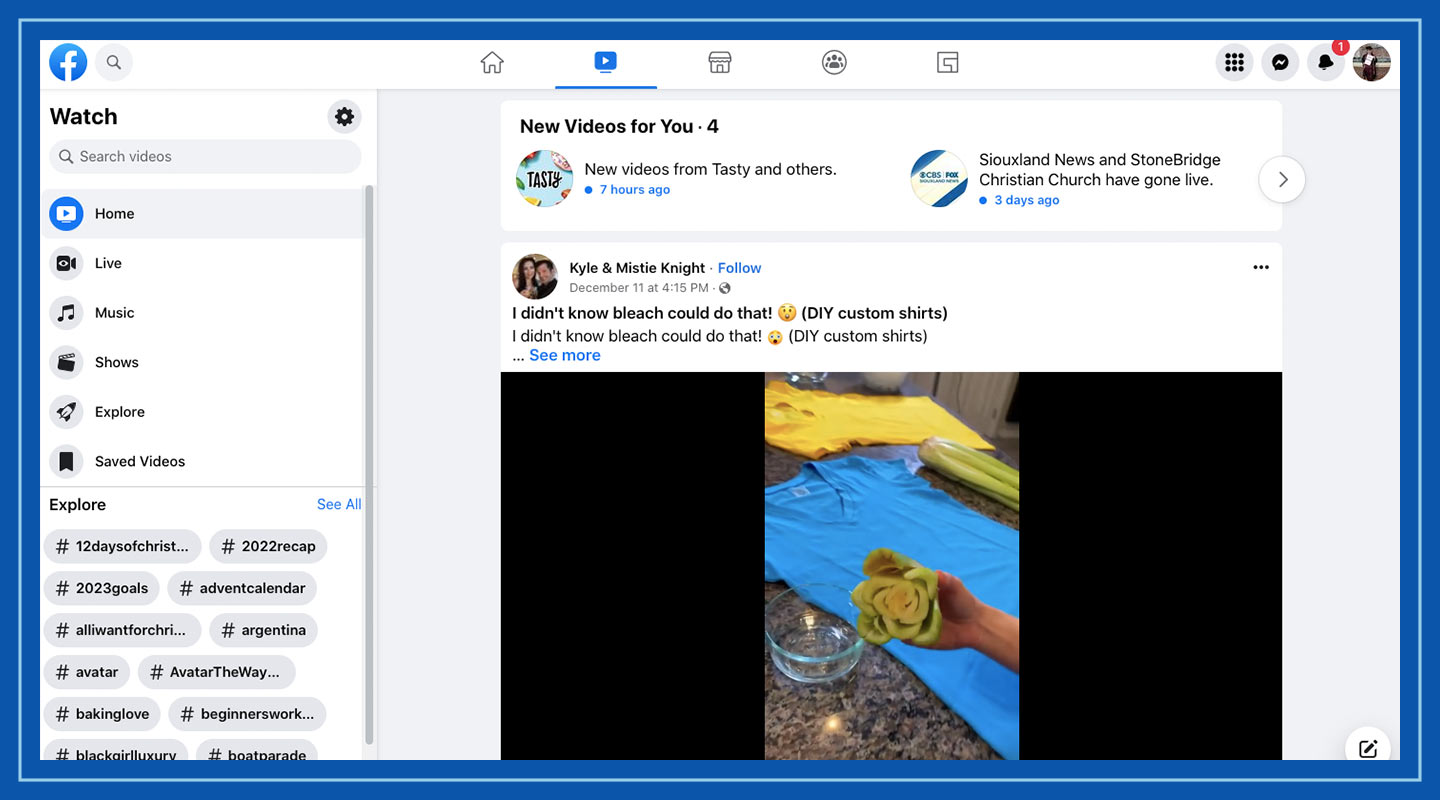Open the Groups icon in top navigation
The height and width of the screenshot is (800, 1440).
click(x=834, y=62)
